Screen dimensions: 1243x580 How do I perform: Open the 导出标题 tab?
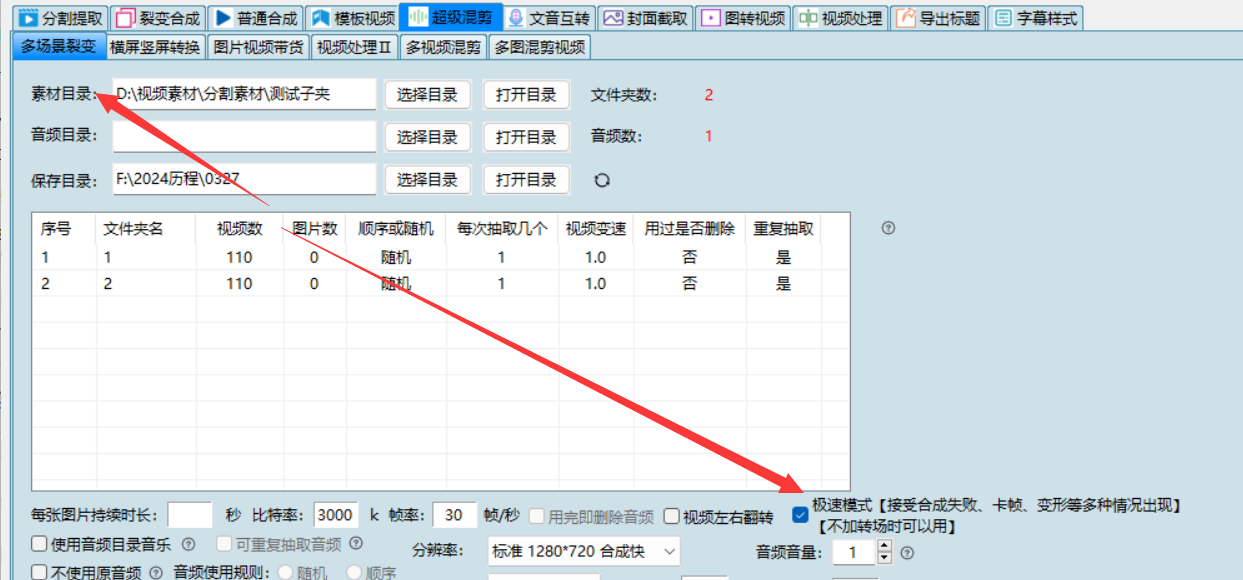coord(938,18)
